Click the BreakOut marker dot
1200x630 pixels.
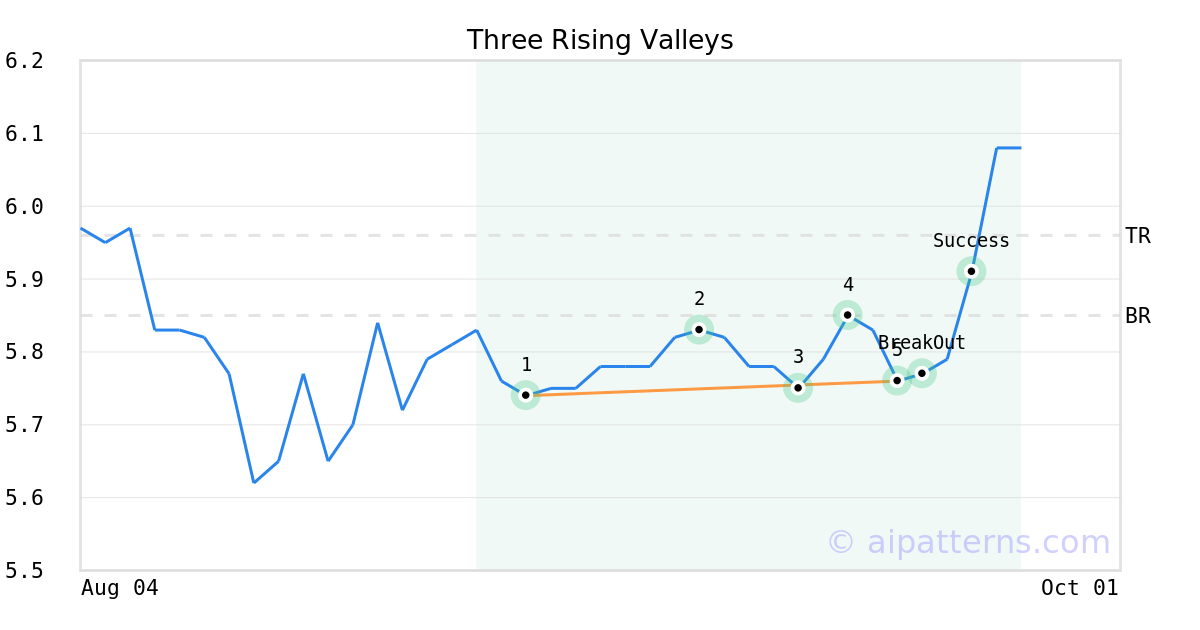coord(922,373)
